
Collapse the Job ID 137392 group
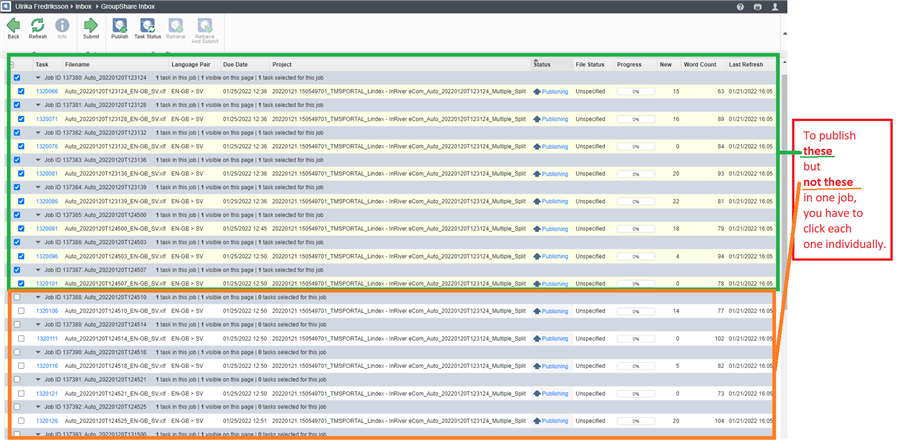pyautogui.click(x=38, y=407)
